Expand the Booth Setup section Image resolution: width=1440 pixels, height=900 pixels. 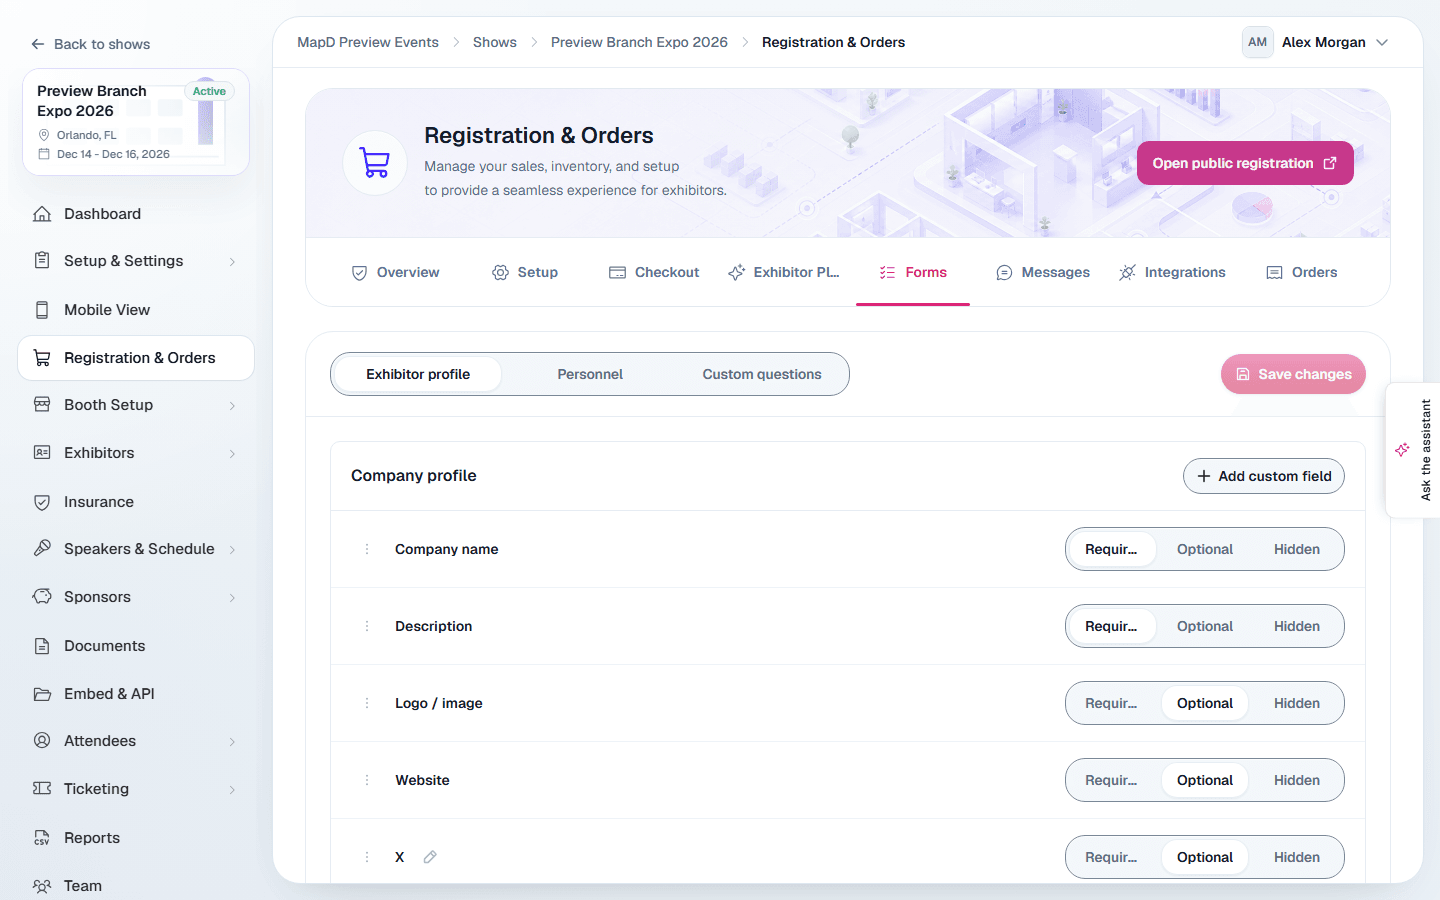pyautogui.click(x=232, y=406)
